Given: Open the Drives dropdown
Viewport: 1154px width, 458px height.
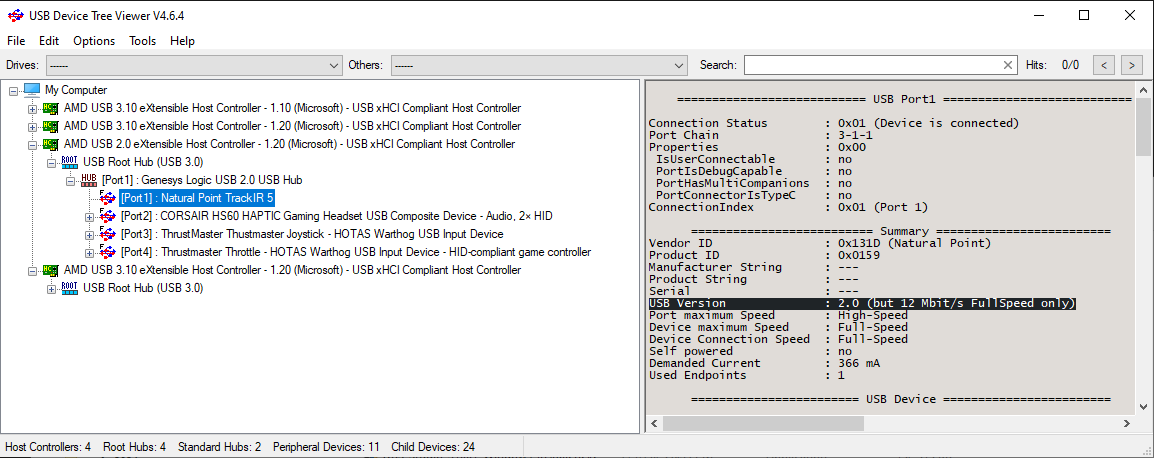Looking at the screenshot, I should click(x=194, y=65).
